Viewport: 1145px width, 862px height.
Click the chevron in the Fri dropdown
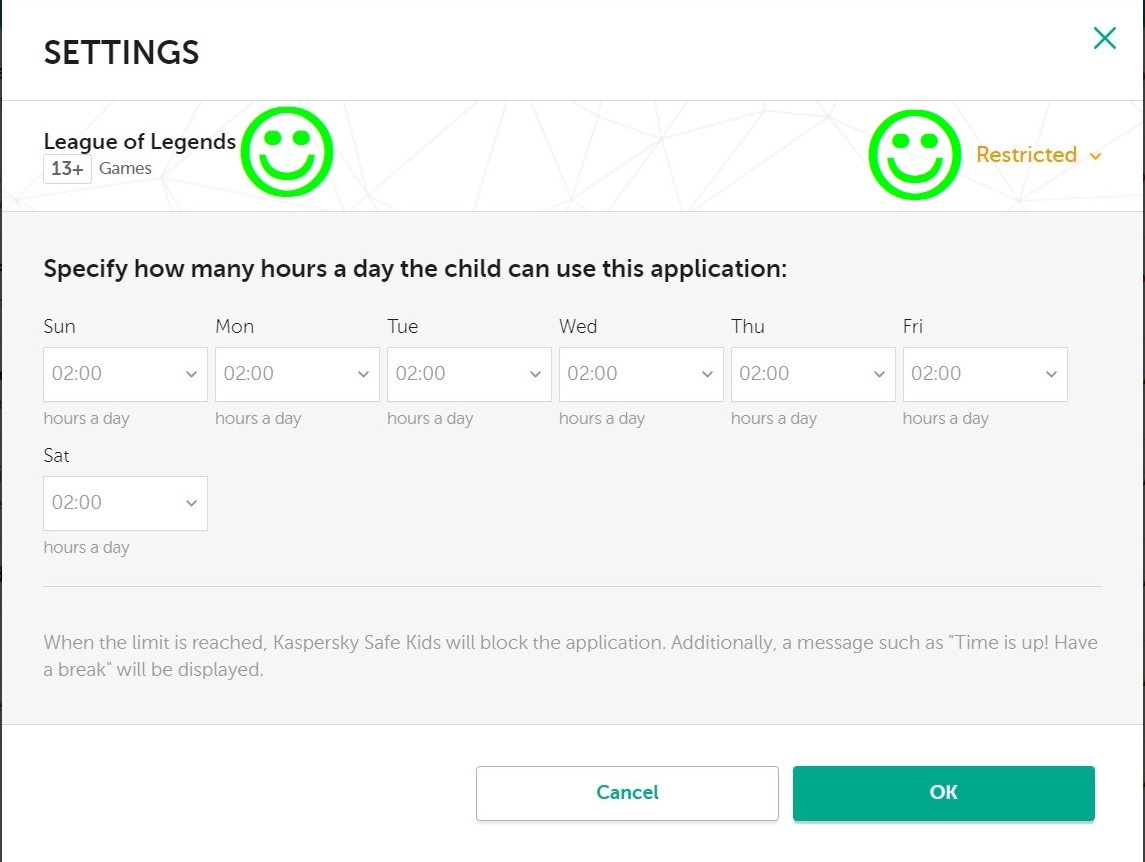tap(1051, 374)
